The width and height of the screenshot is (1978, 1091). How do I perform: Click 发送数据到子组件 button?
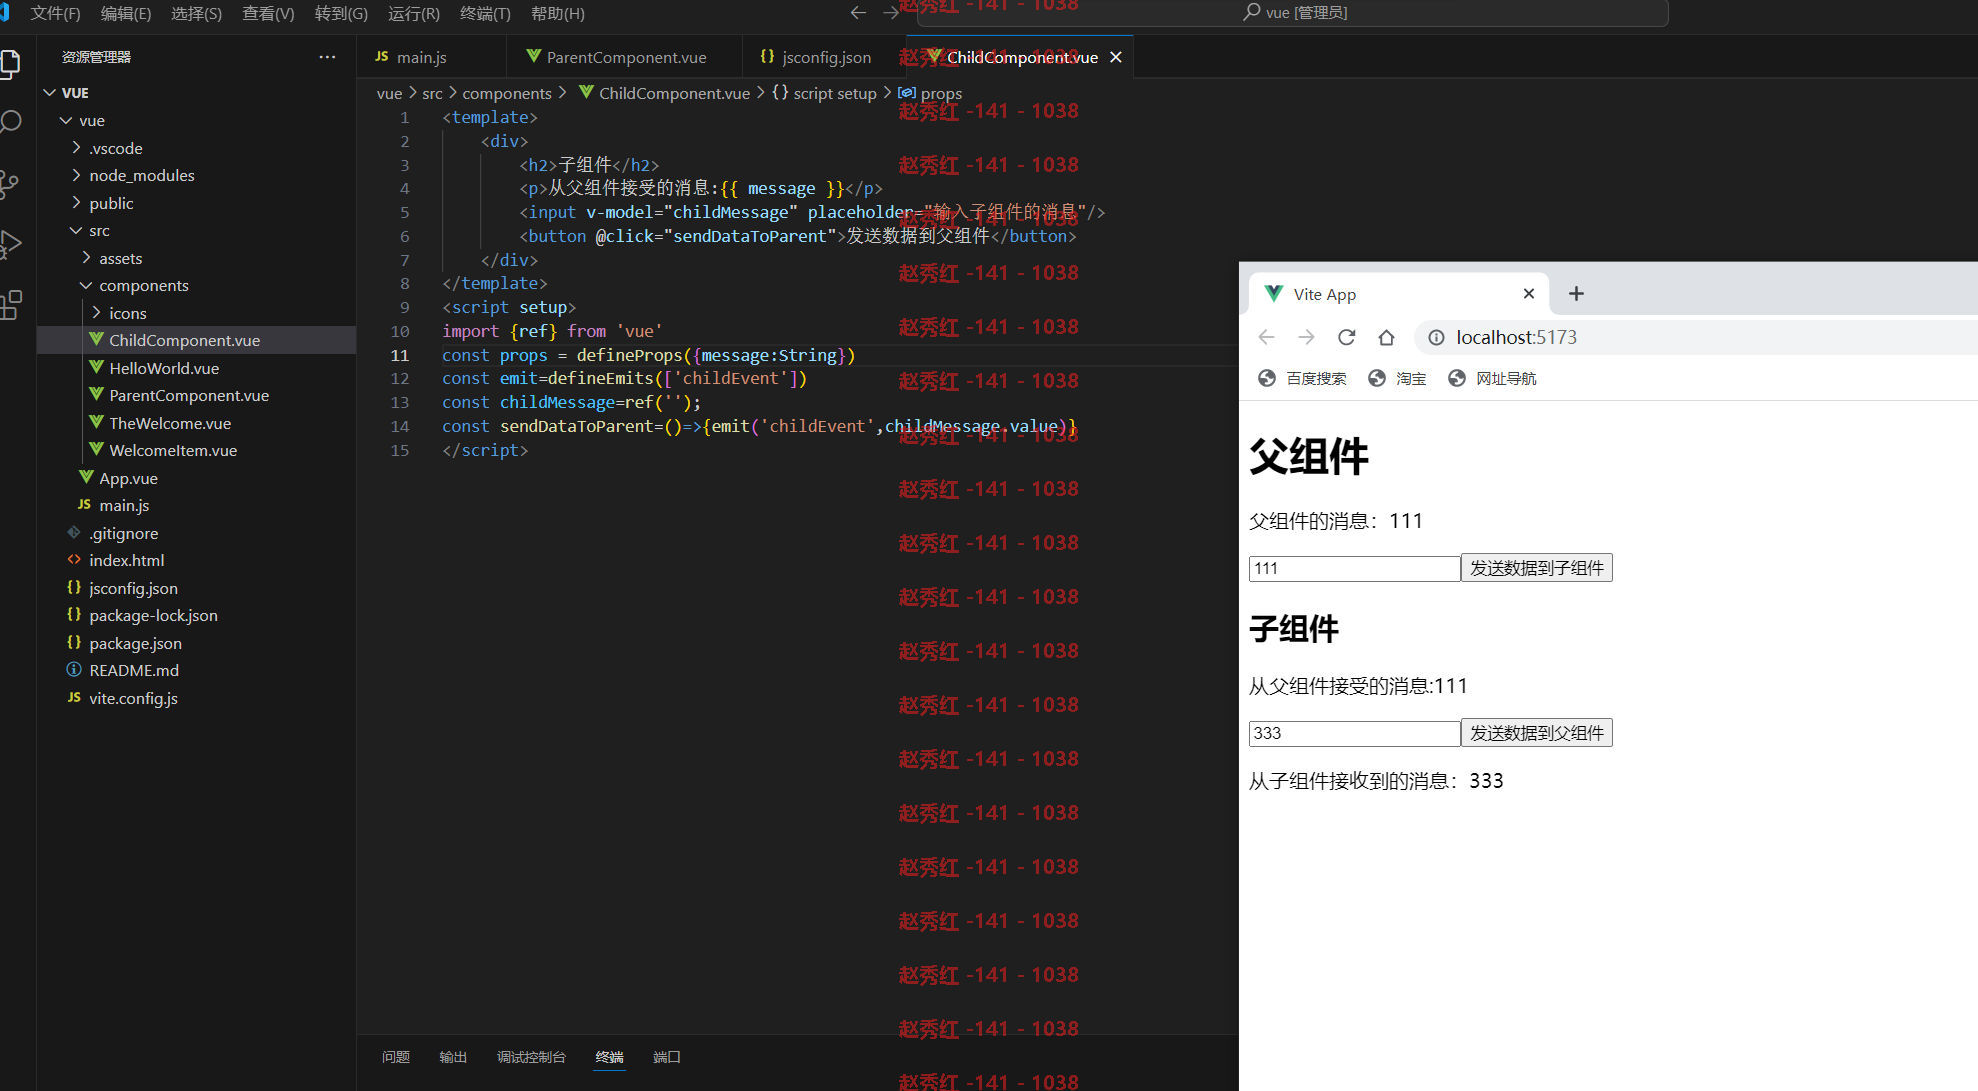click(1536, 568)
